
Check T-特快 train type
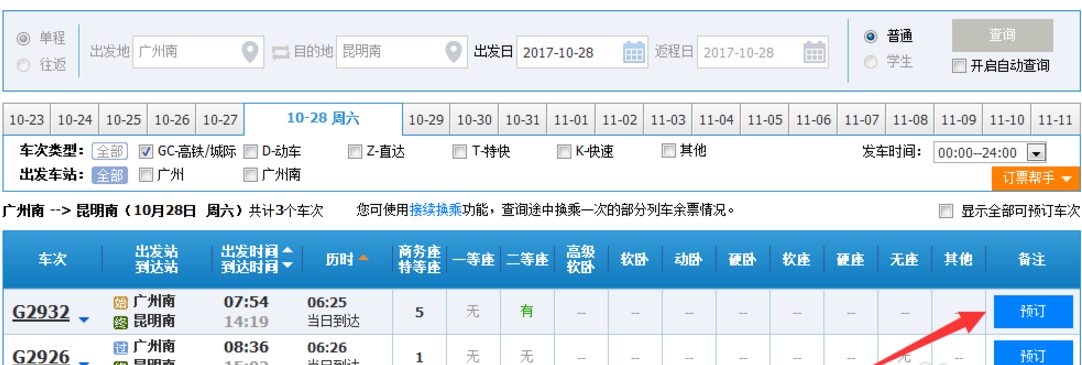[460, 151]
